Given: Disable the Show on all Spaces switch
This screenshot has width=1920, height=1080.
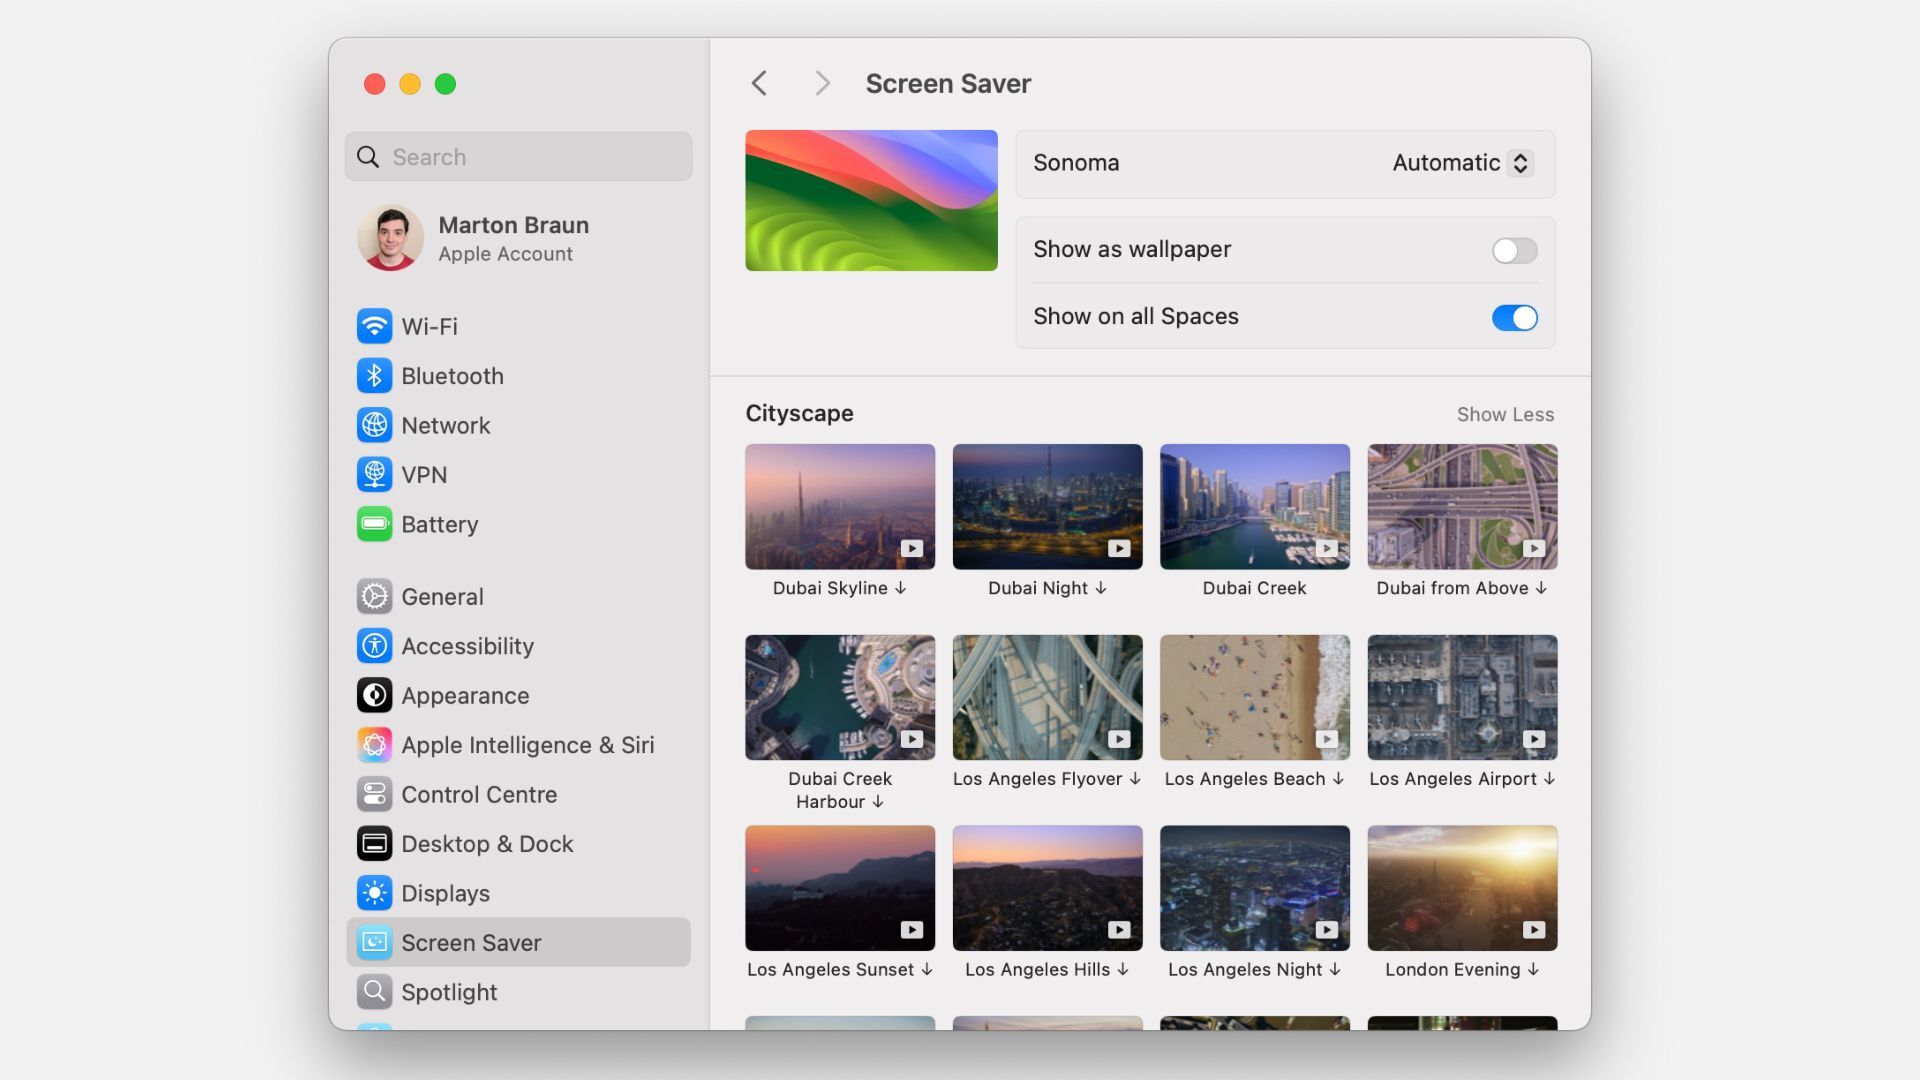Looking at the screenshot, I should (1514, 318).
